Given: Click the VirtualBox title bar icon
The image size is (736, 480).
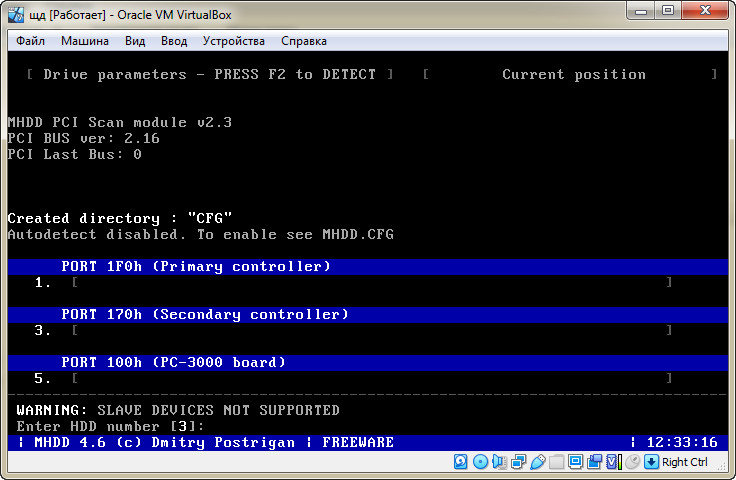Looking at the screenshot, I should coord(16,15).
